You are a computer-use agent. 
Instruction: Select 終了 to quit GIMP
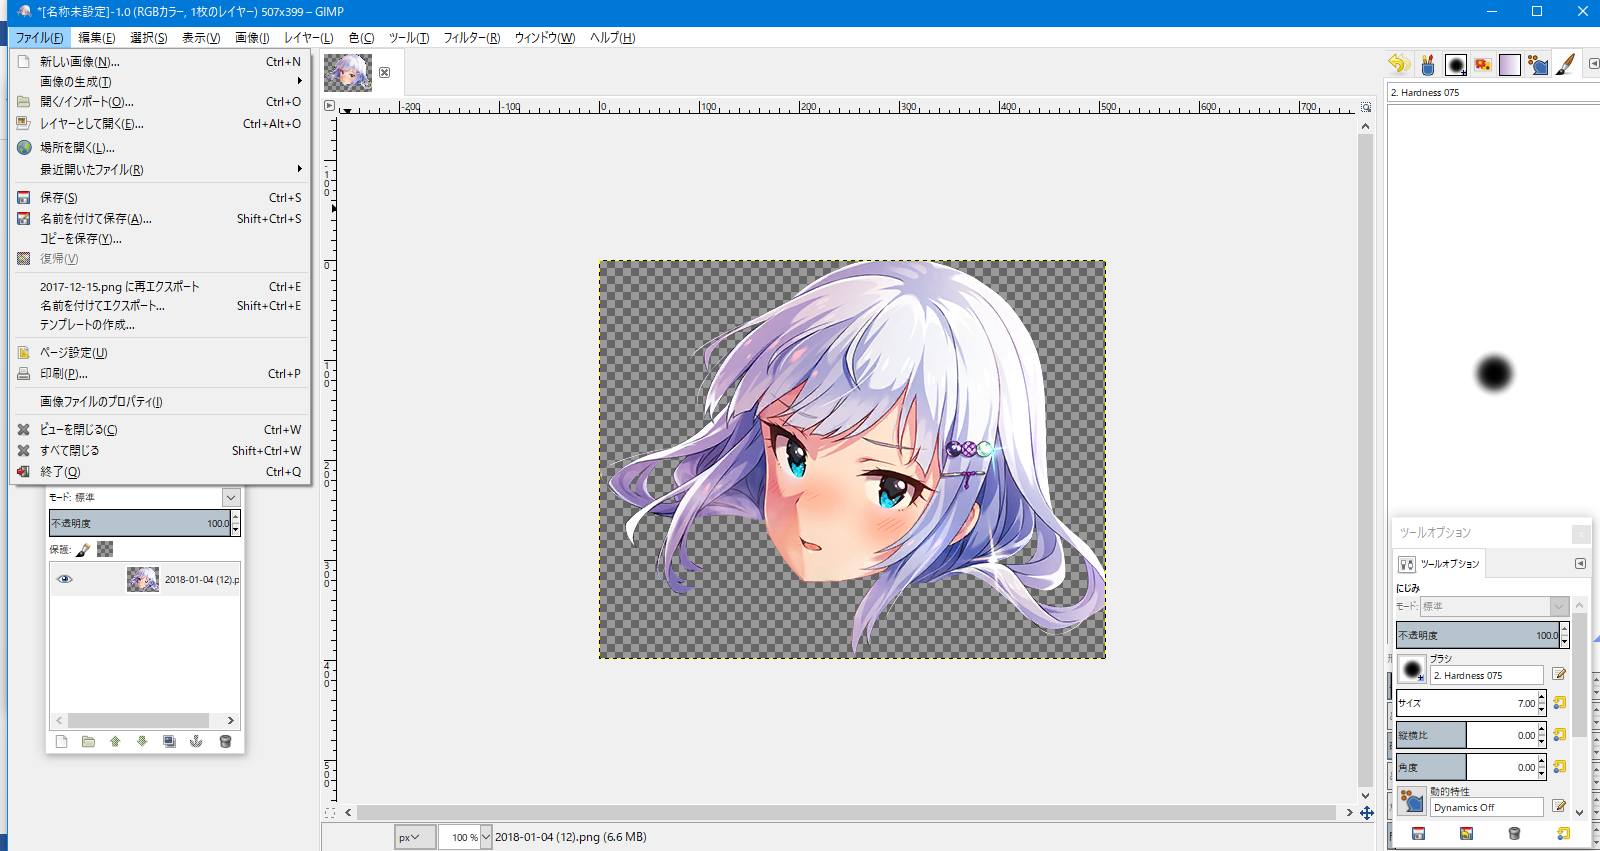tap(161, 471)
